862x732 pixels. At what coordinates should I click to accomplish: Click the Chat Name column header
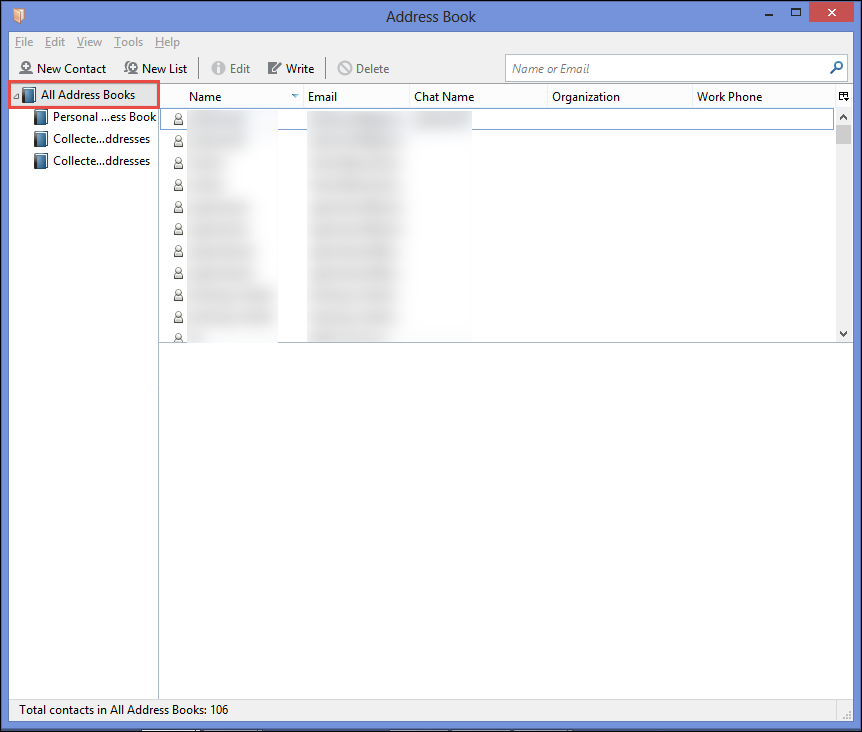pyautogui.click(x=478, y=97)
